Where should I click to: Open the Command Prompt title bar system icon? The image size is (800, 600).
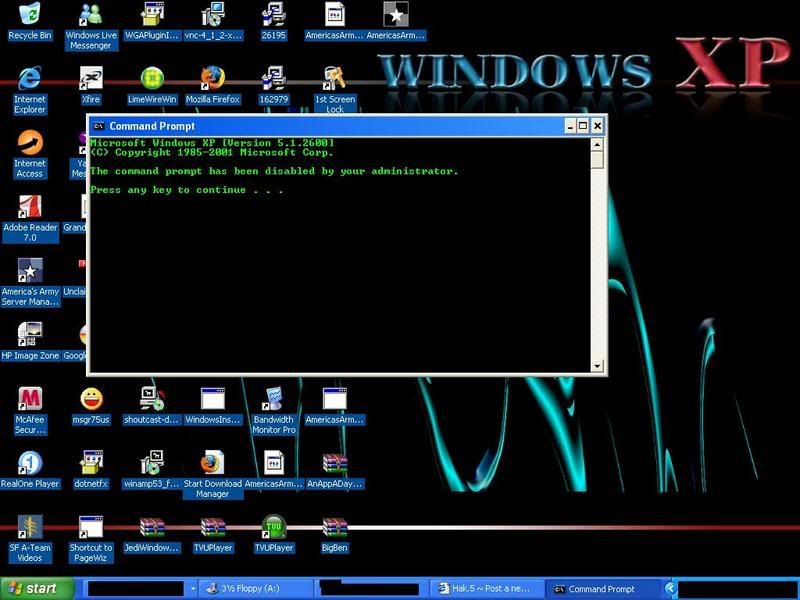point(99,126)
